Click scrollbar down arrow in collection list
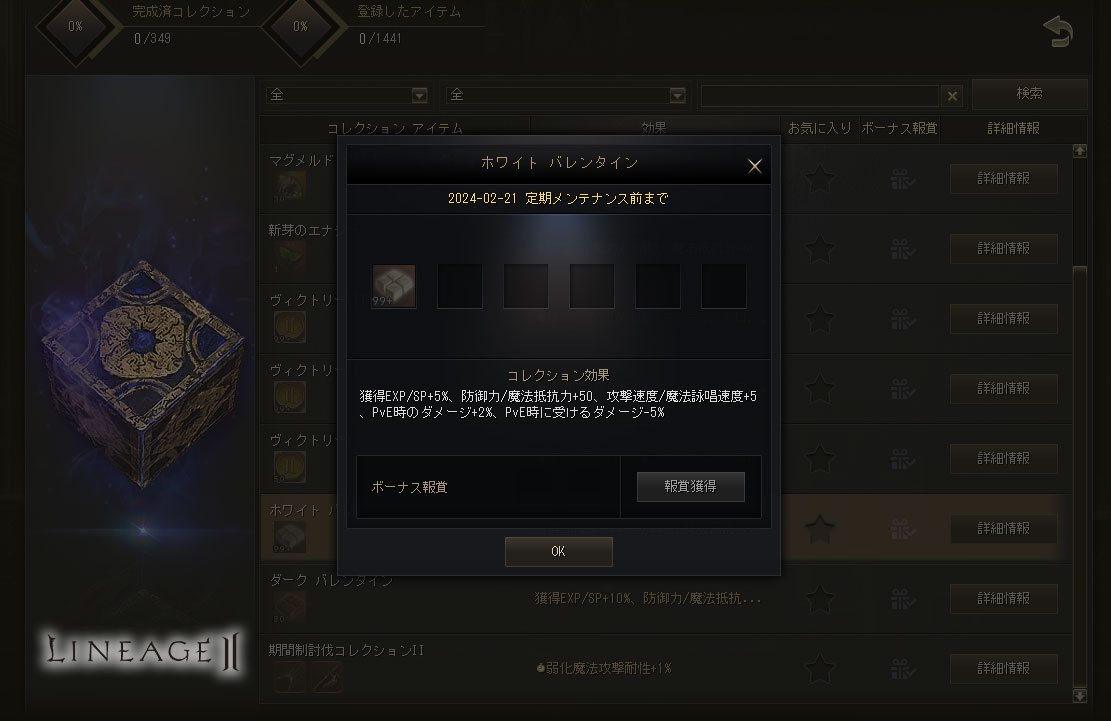Screen dimensions: 1111x721 point(1080,696)
